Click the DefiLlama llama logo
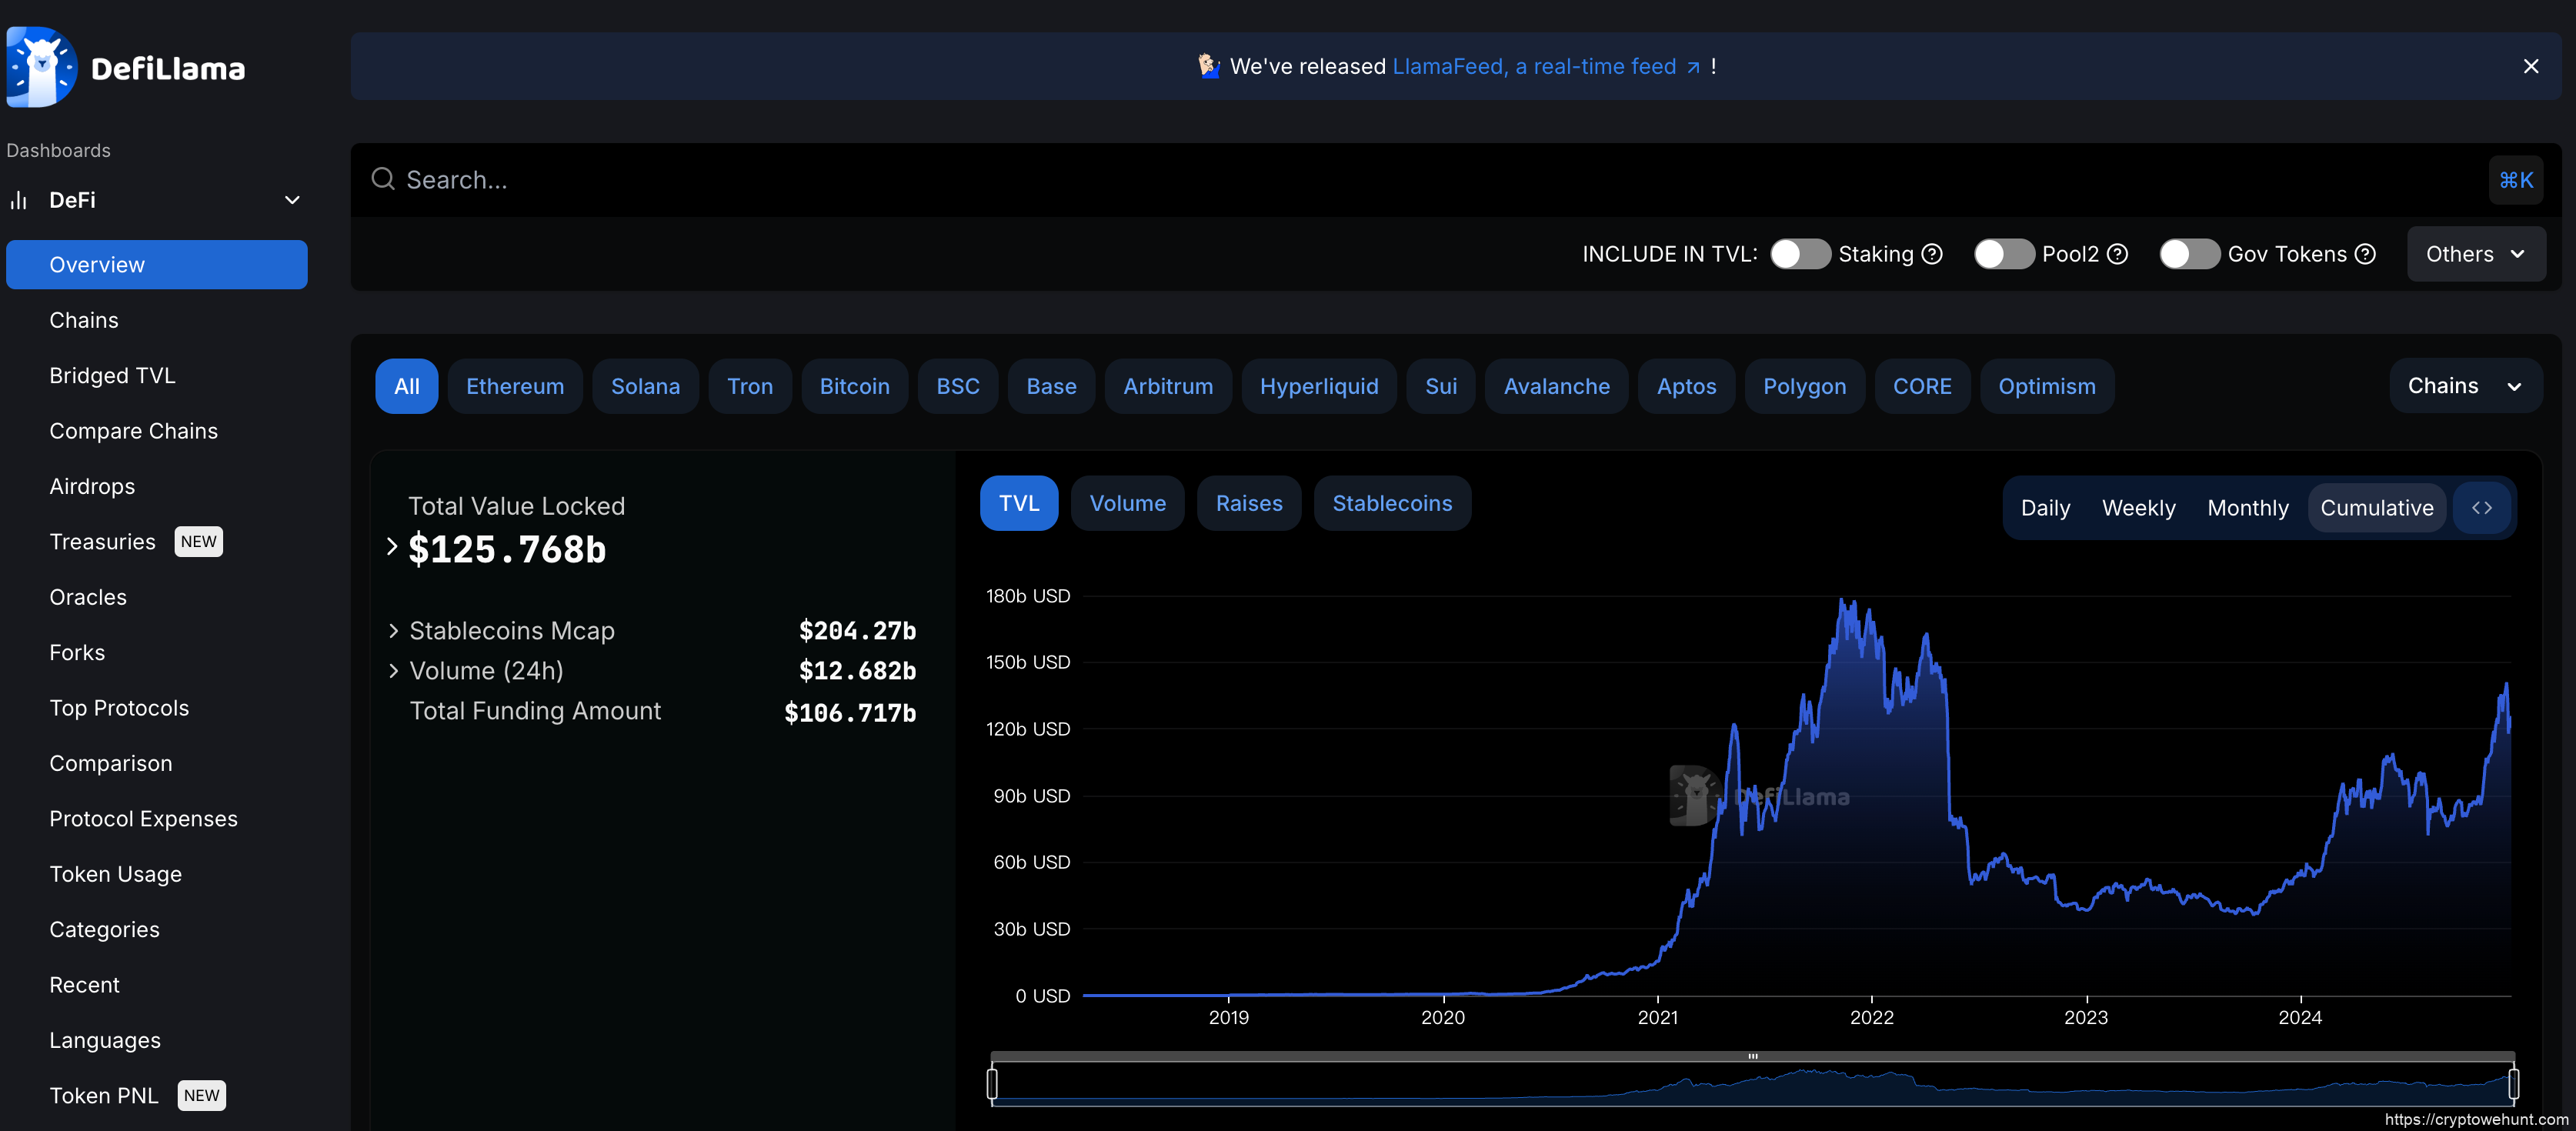 [41, 67]
